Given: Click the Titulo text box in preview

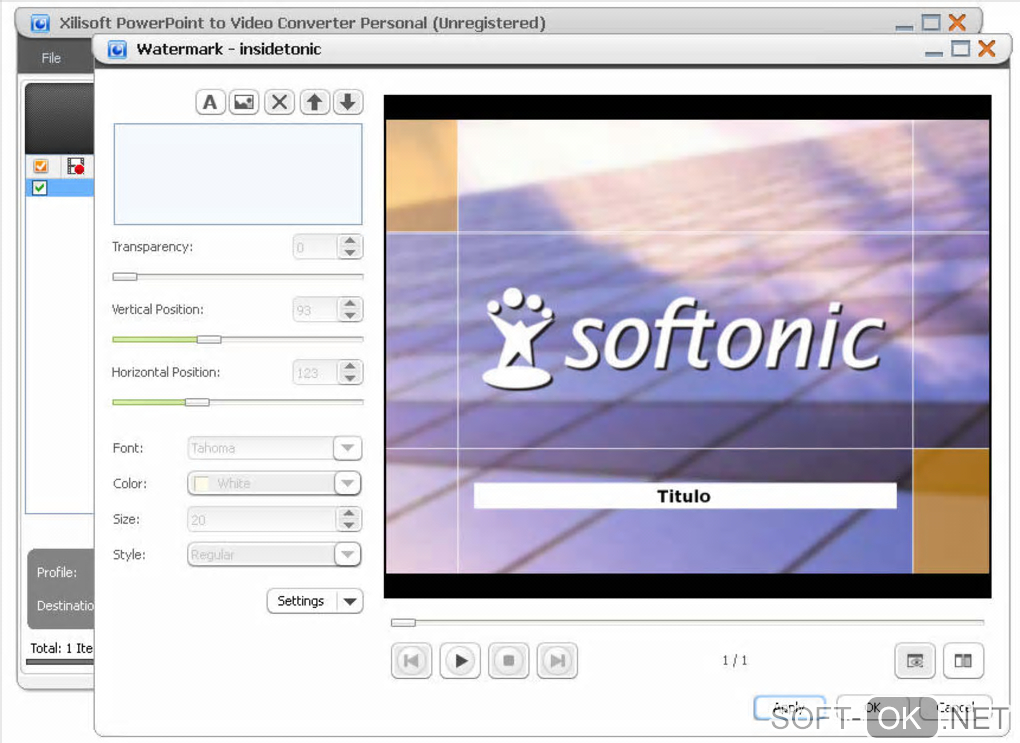Looking at the screenshot, I should point(684,496).
